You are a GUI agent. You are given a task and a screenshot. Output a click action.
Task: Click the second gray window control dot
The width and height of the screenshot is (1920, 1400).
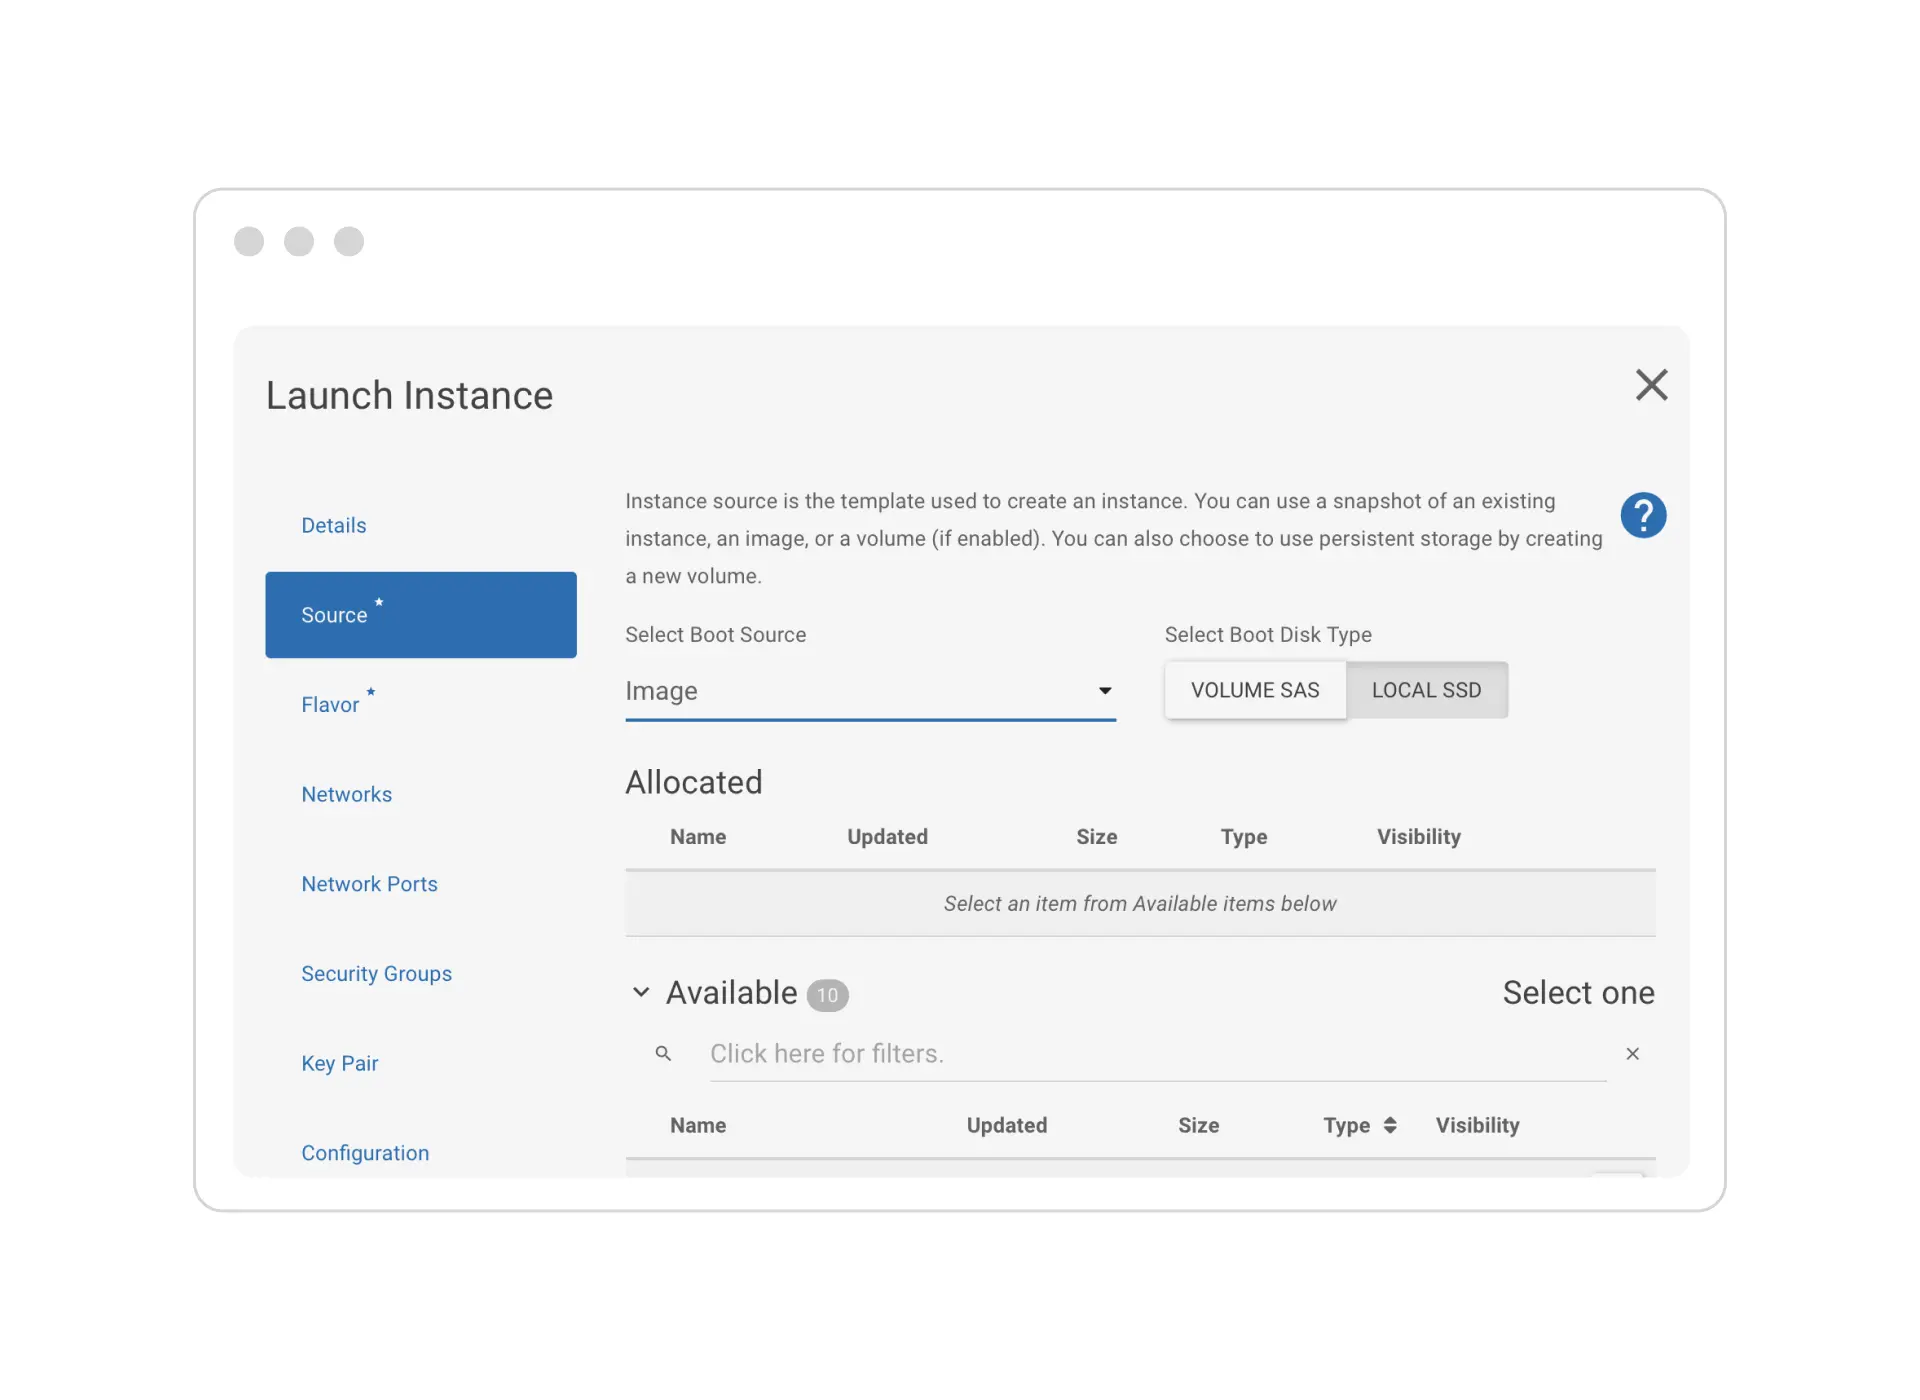(x=299, y=241)
